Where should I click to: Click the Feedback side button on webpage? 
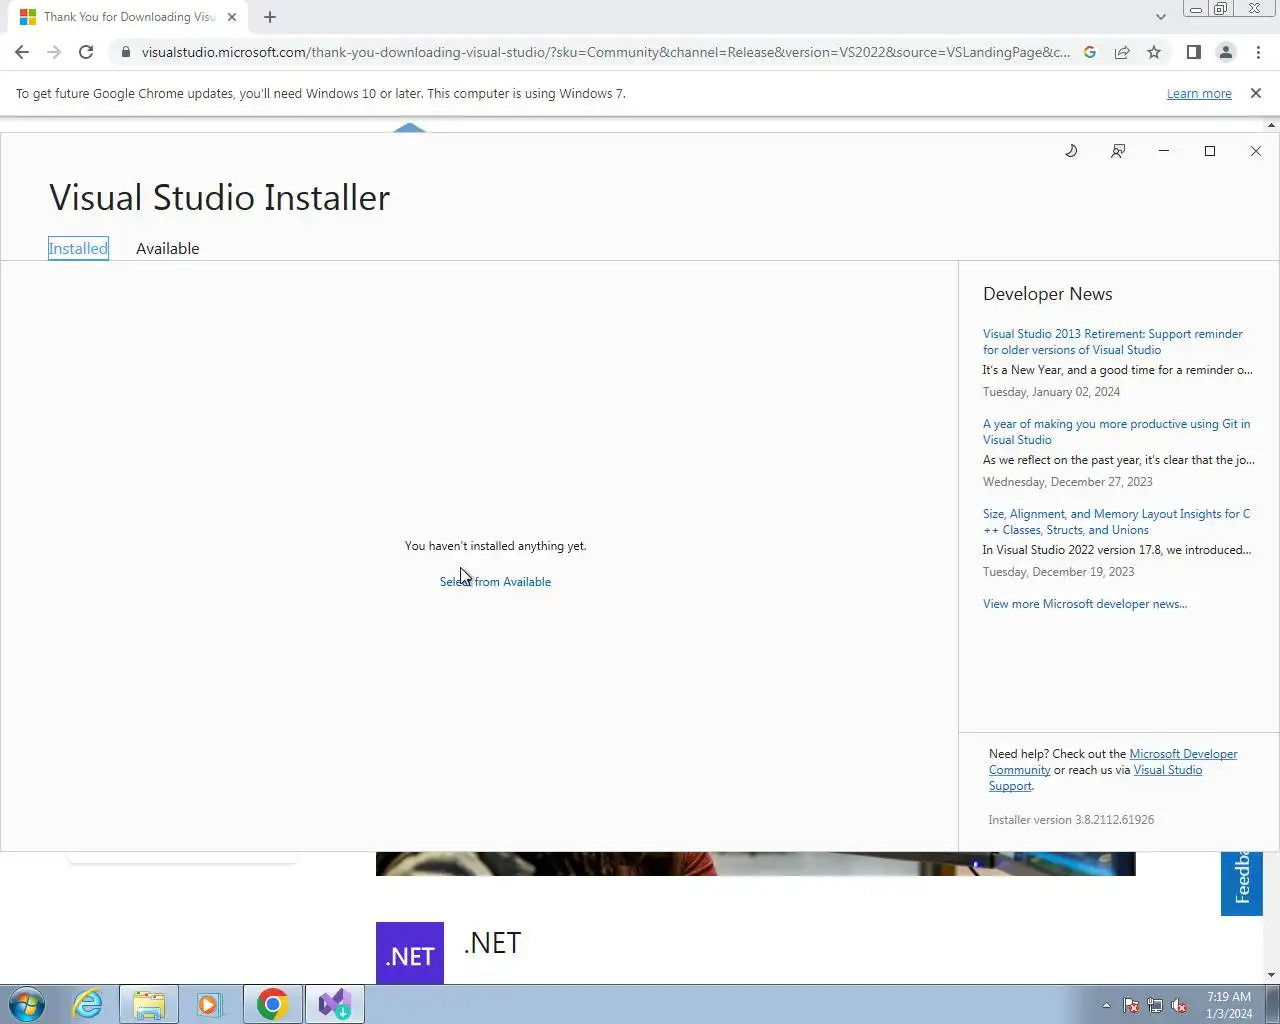1241,883
